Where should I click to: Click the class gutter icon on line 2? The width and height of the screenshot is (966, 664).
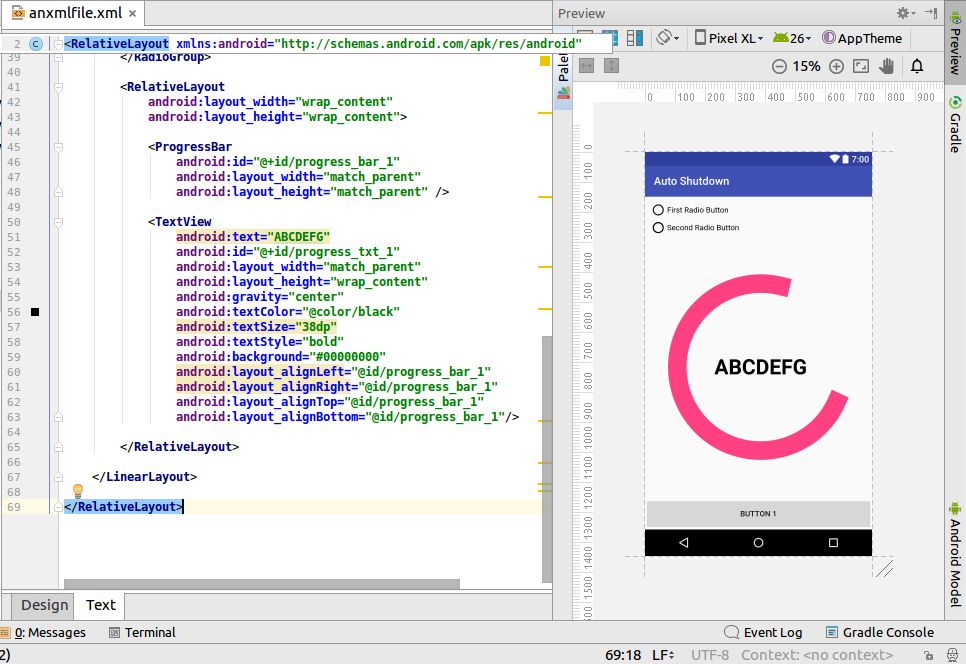pyautogui.click(x=36, y=44)
